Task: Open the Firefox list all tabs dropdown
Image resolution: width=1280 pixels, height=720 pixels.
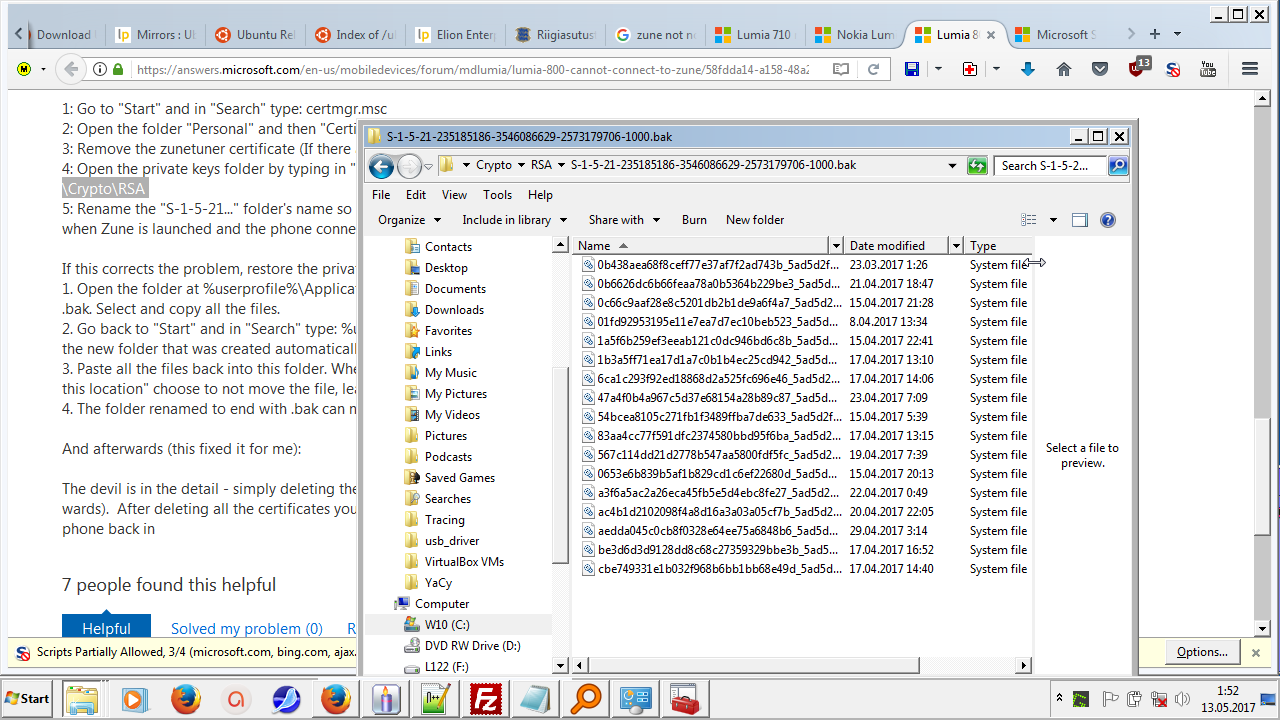Action: [x=1177, y=34]
